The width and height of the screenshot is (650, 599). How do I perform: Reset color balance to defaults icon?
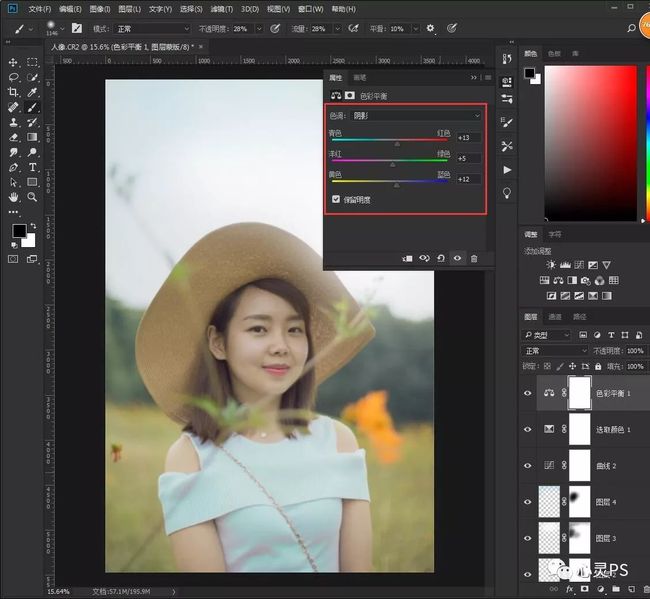coord(441,259)
